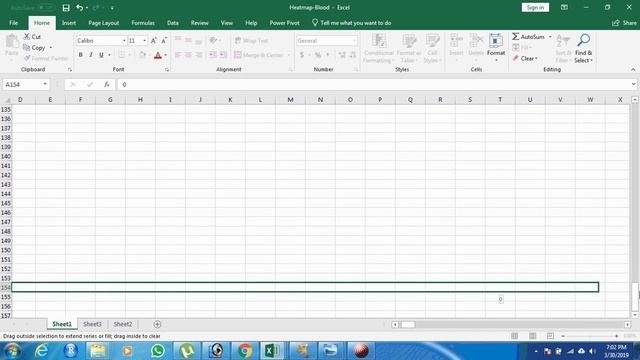Image resolution: width=640 pixels, height=360 pixels.
Task: Collapse the ribbon with the caret
Action: pyautogui.click(x=633, y=69)
